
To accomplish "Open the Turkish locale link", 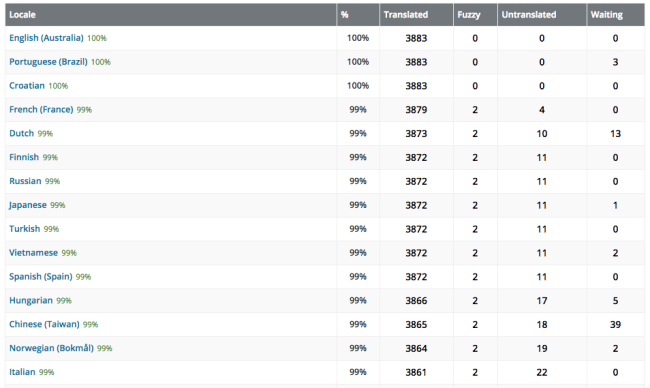I will coord(25,228).
